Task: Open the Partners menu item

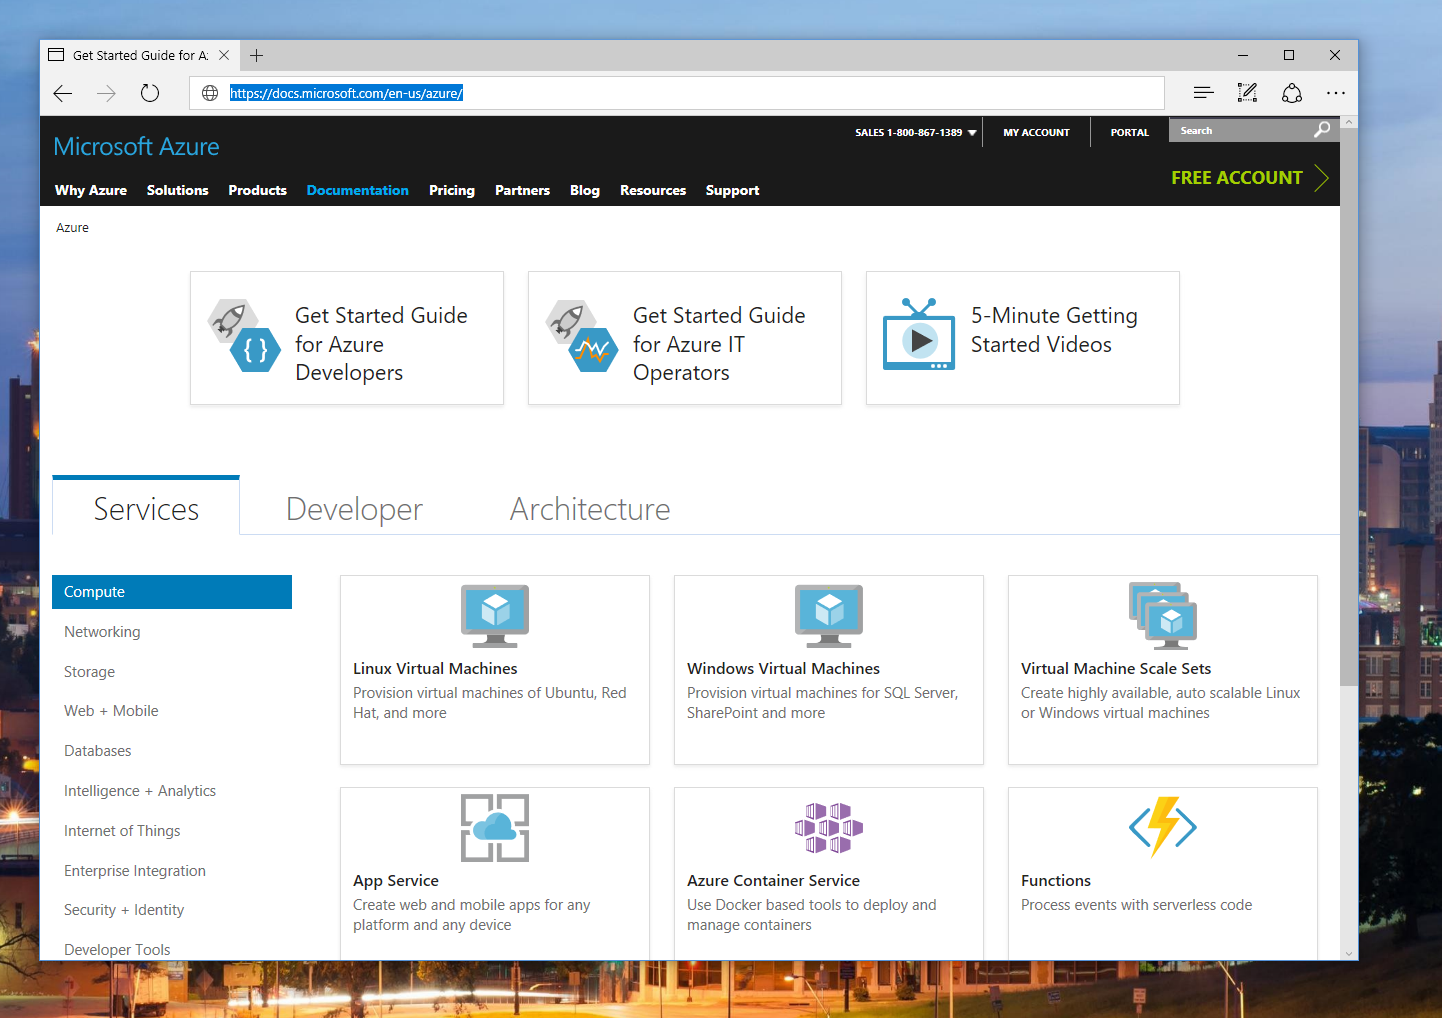Action: (x=522, y=190)
